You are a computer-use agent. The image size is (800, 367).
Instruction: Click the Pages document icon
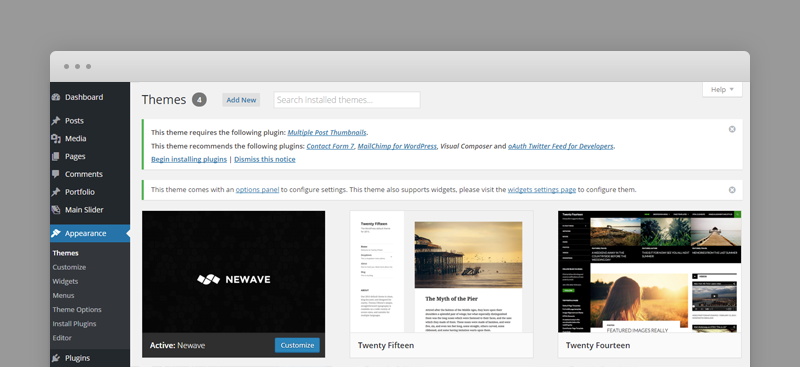point(56,156)
